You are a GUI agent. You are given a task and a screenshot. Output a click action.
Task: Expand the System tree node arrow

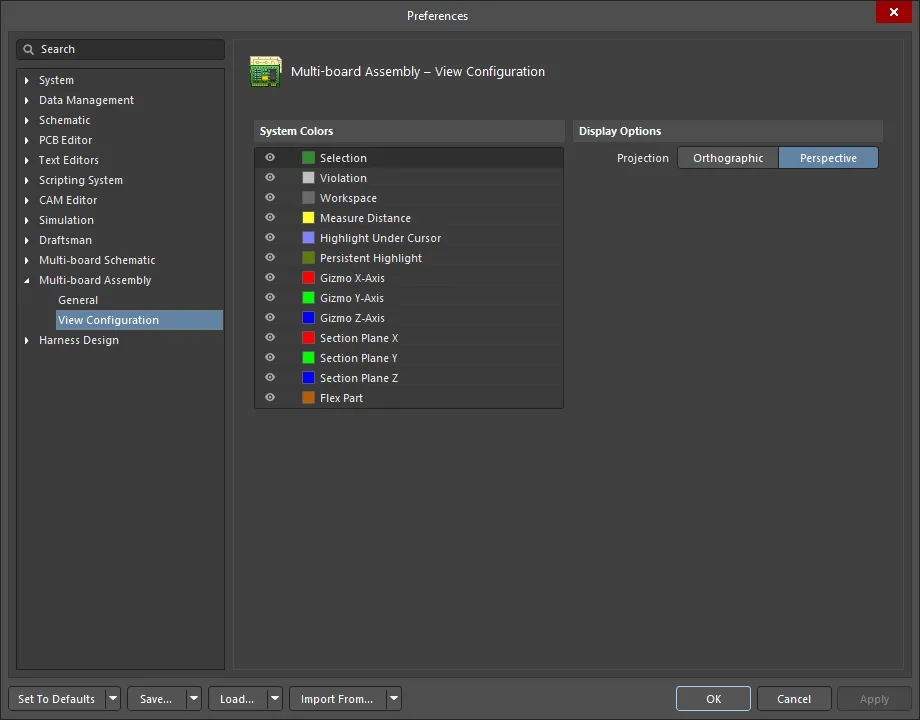click(26, 80)
